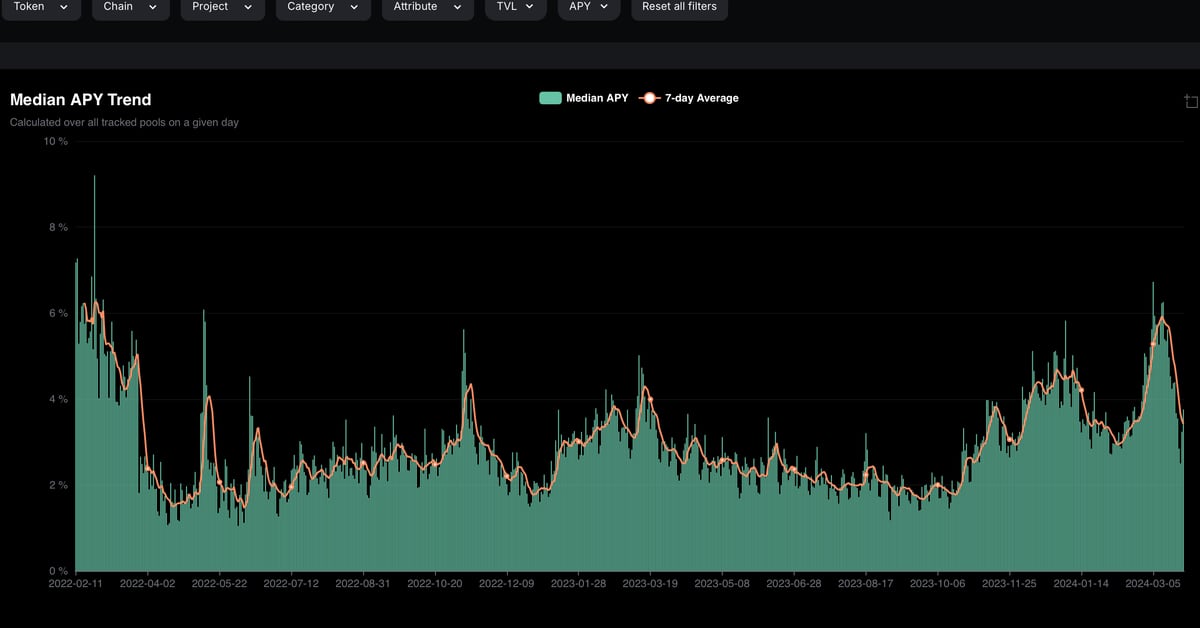Click the 2022-07-12 date label
Screen dimensions: 1200x628
coord(291,583)
